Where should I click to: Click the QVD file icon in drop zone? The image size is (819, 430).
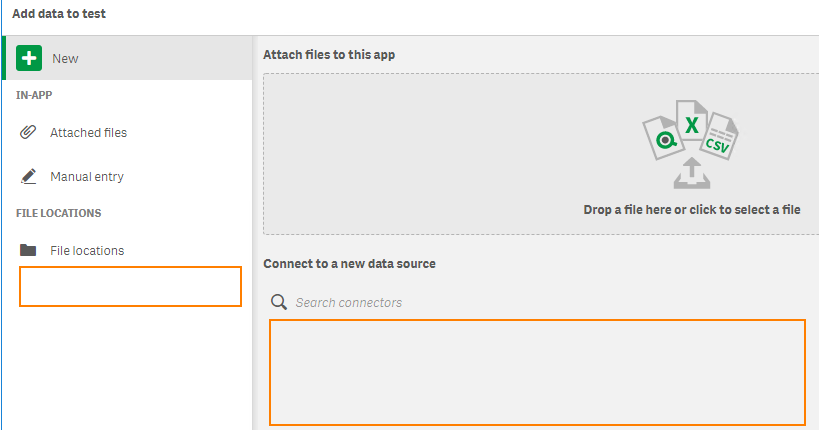click(x=661, y=139)
